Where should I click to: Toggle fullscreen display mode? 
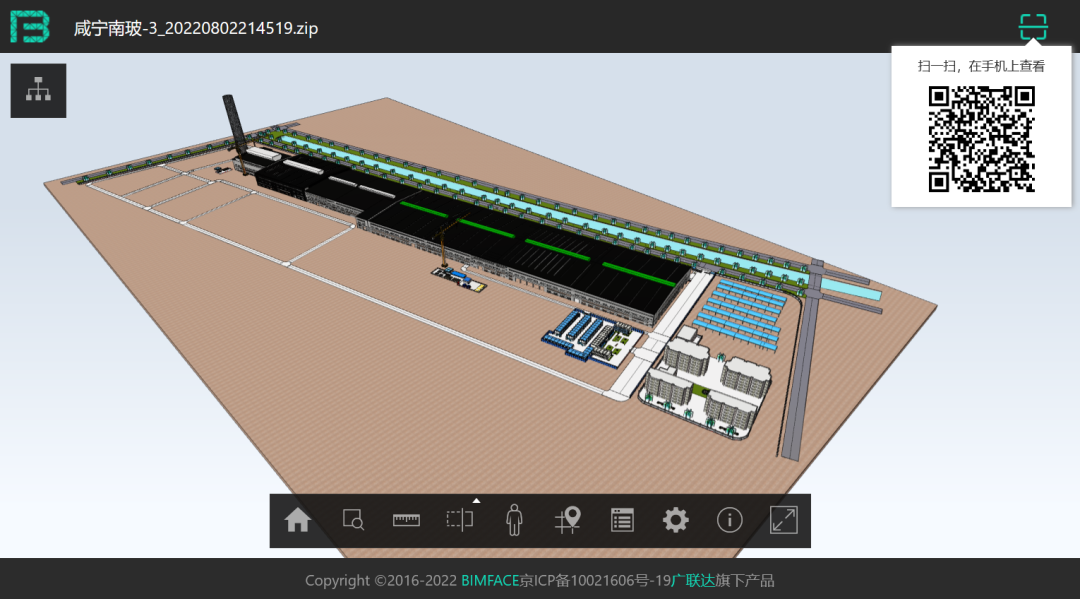click(783, 520)
